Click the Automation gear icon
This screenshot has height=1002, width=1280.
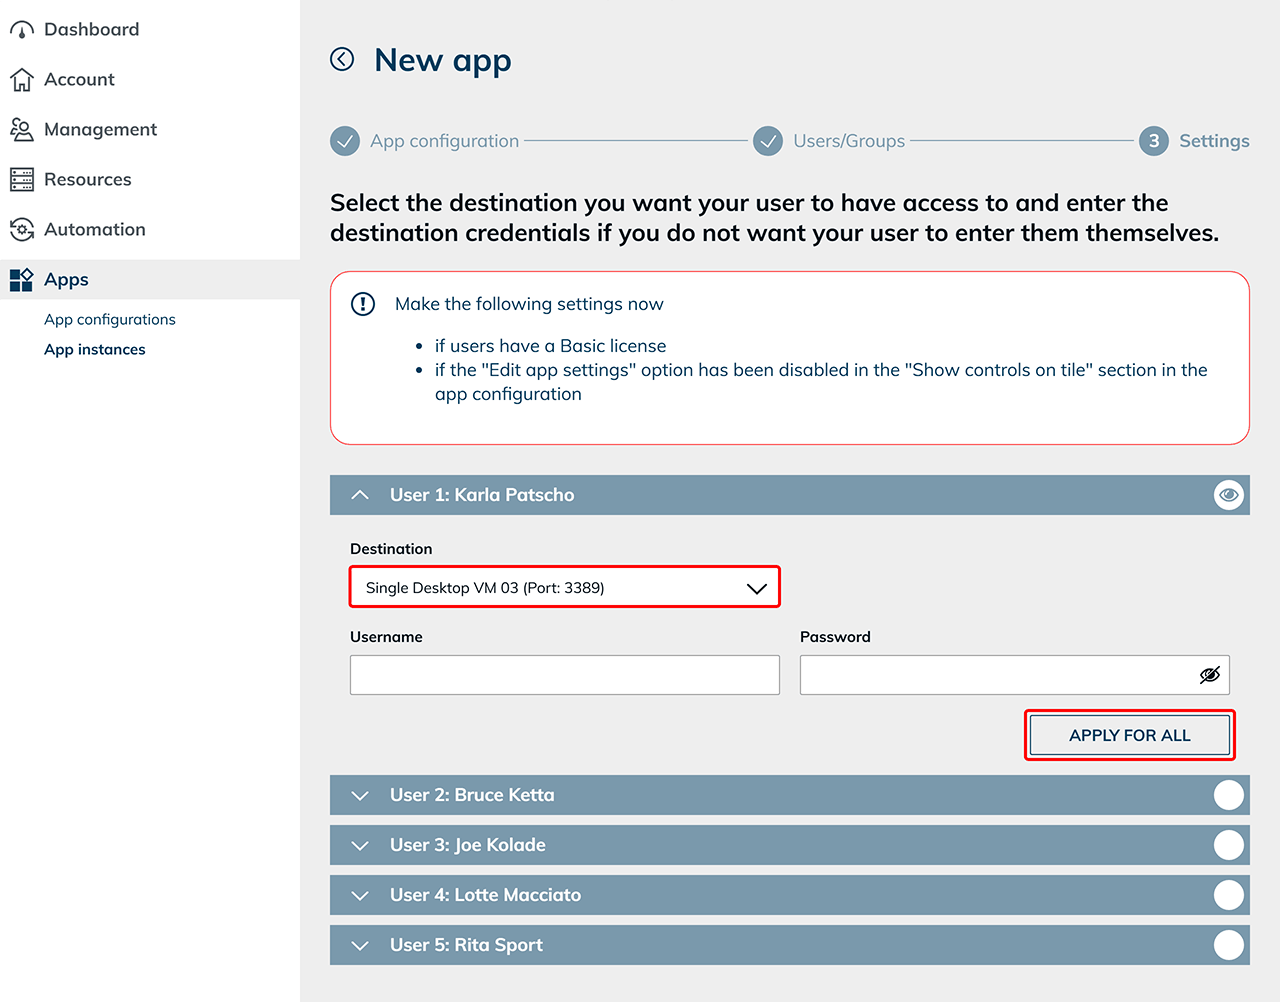(x=21, y=230)
